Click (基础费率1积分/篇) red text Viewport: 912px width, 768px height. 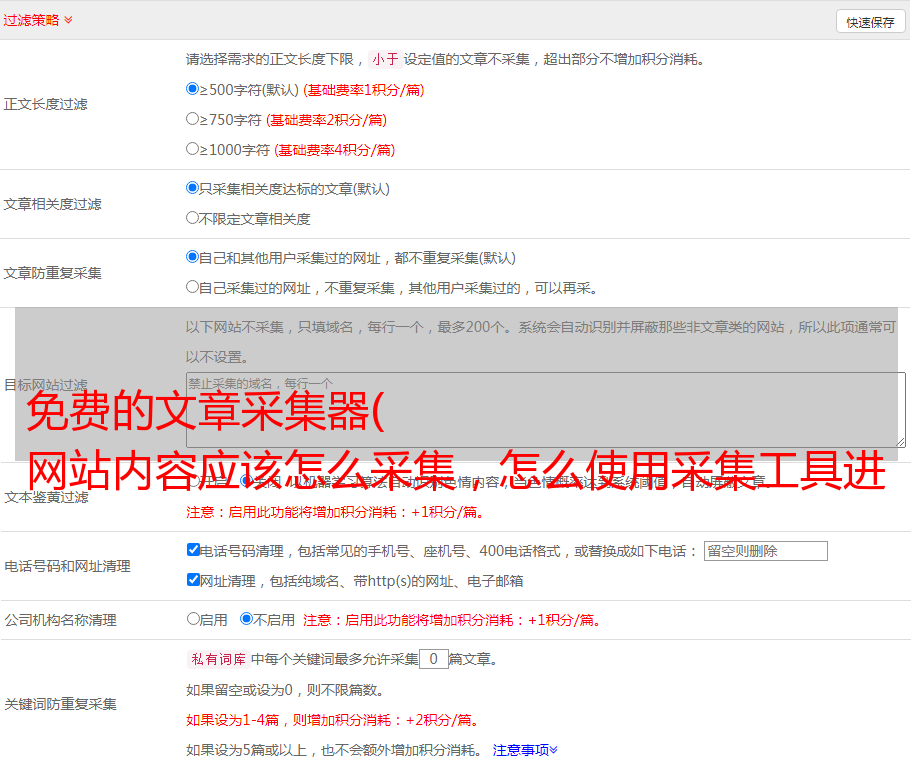364,90
